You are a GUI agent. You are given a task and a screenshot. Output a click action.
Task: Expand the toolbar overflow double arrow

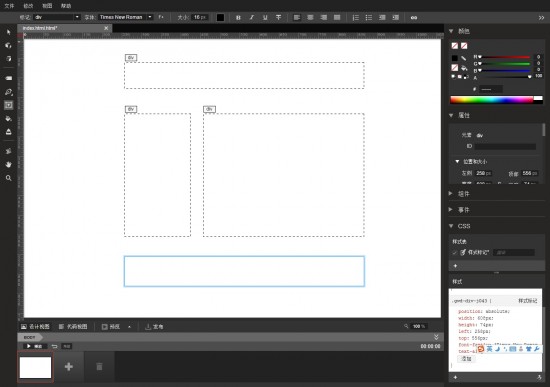(542, 18)
